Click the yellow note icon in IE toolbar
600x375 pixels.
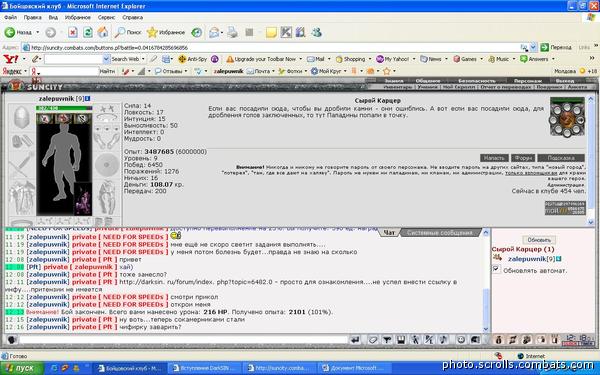pos(271,33)
